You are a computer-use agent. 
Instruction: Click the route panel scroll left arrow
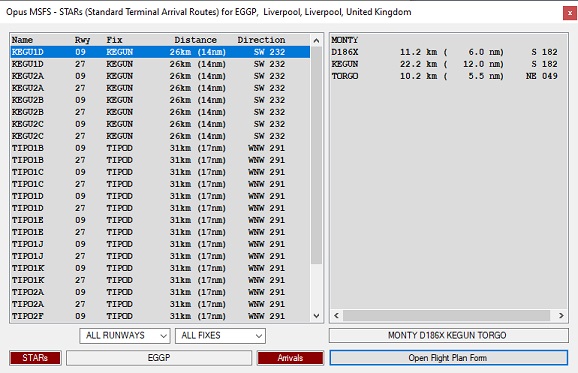(x=336, y=316)
